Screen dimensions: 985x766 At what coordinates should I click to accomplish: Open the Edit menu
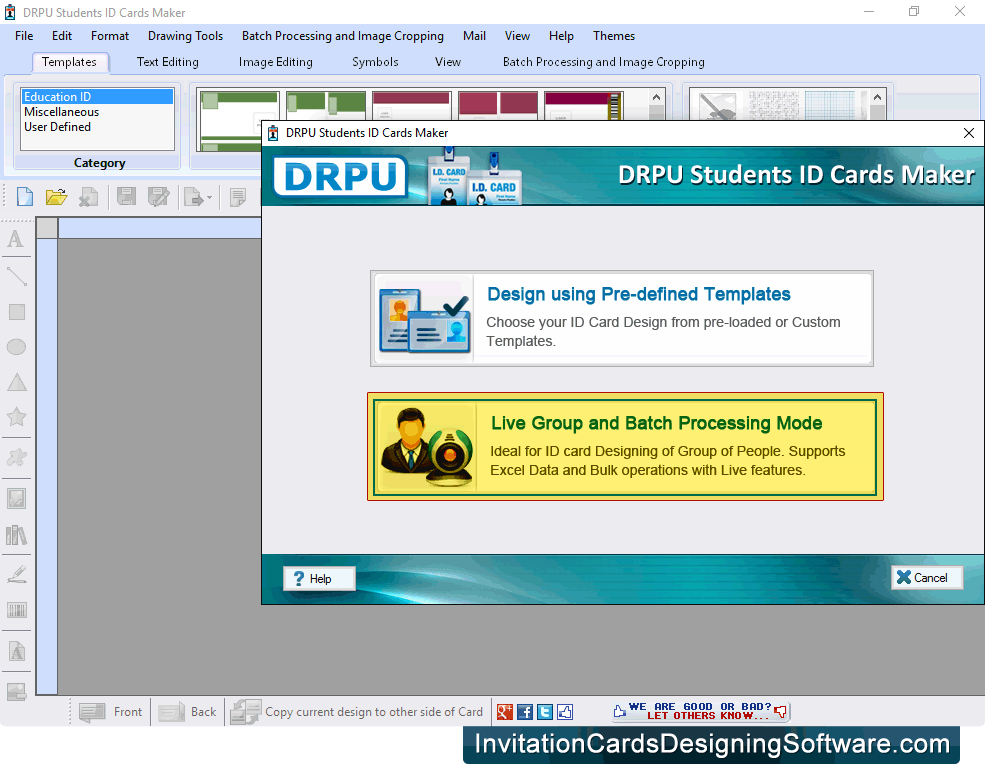tap(62, 36)
